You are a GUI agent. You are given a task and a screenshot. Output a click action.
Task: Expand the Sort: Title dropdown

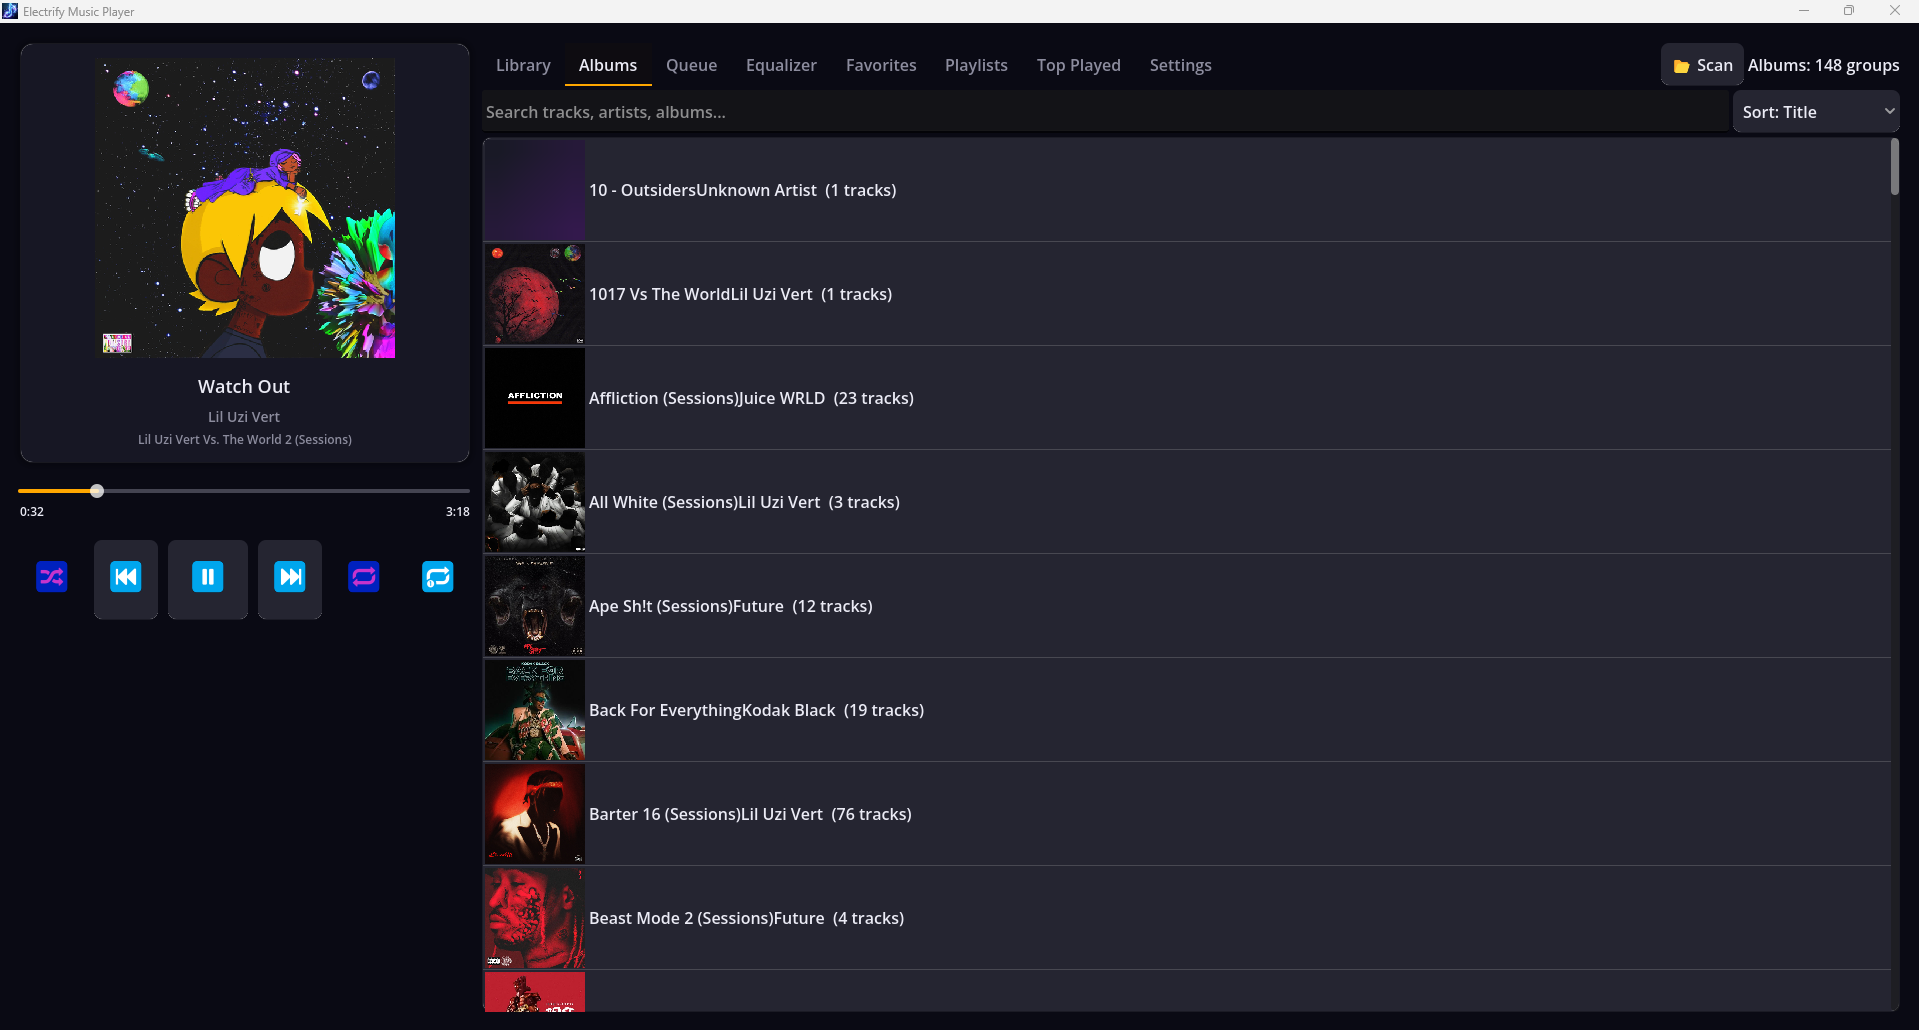[1816, 112]
